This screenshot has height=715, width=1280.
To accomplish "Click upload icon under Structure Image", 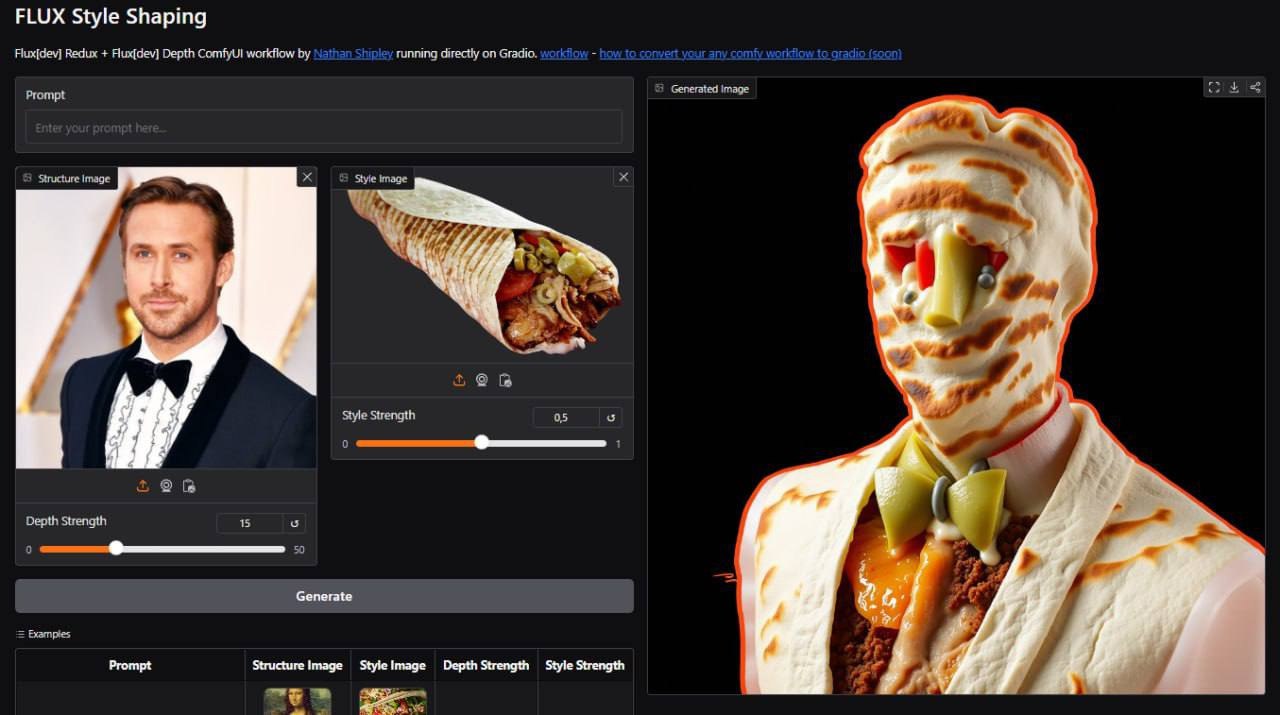I will tap(143, 486).
